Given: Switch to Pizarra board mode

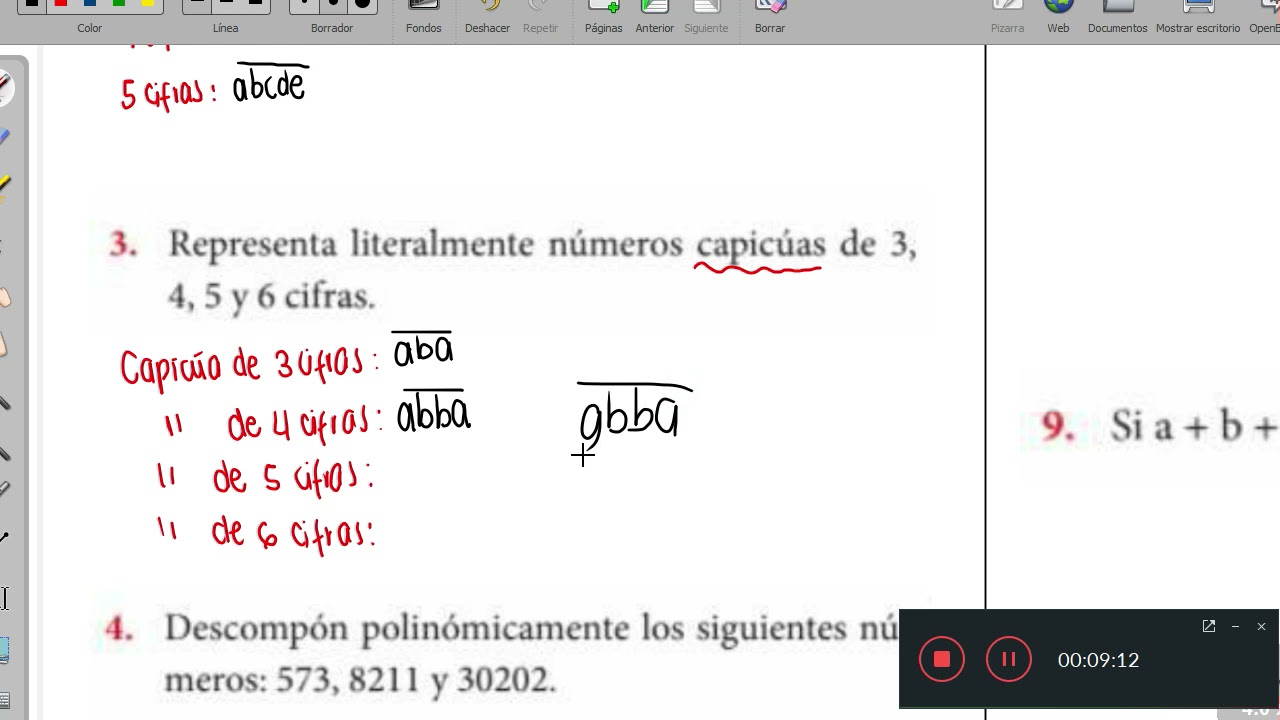Looking at the screenshot, I should click(x=1007, y=17).
